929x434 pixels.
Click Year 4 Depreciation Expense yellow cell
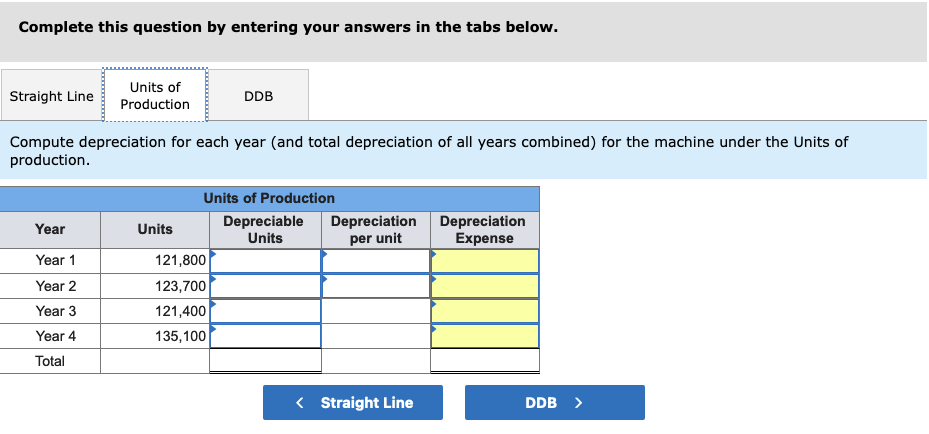485,336
